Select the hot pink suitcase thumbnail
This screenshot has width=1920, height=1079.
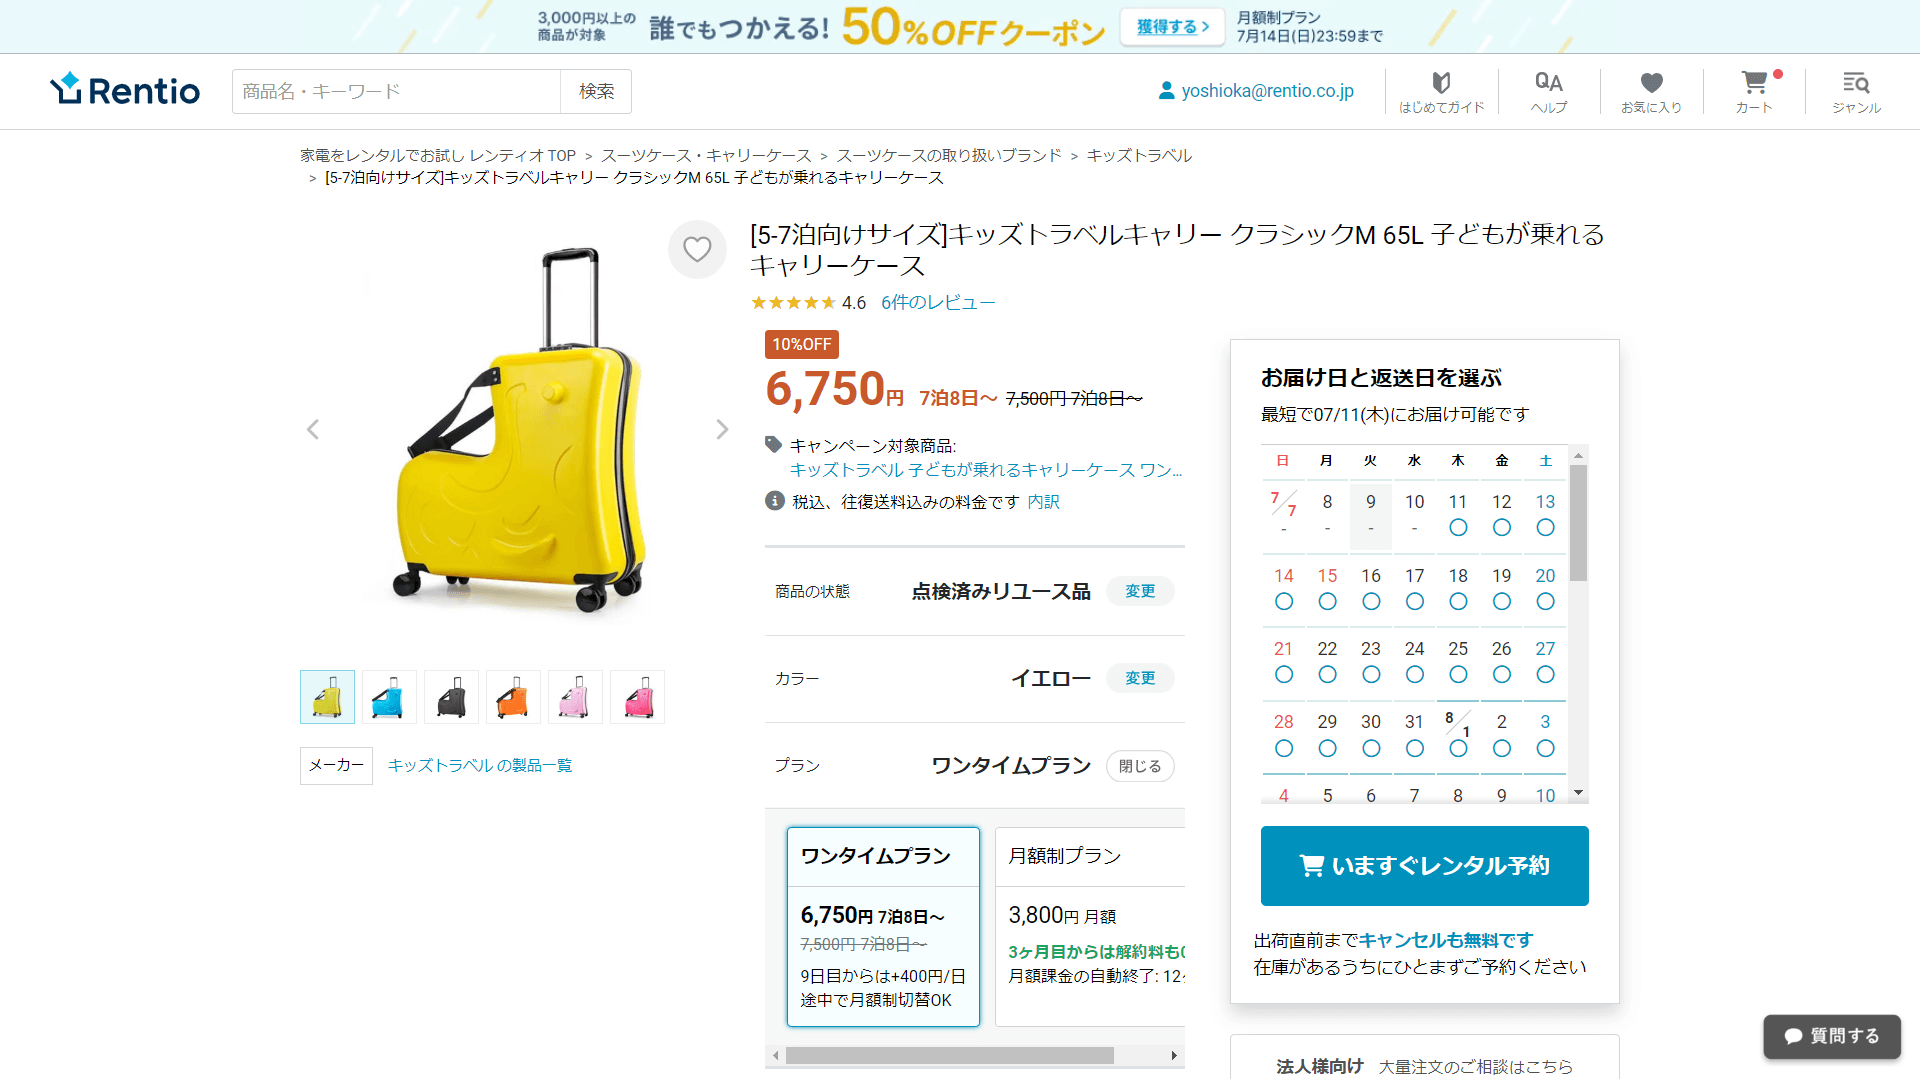click(637, 697)
